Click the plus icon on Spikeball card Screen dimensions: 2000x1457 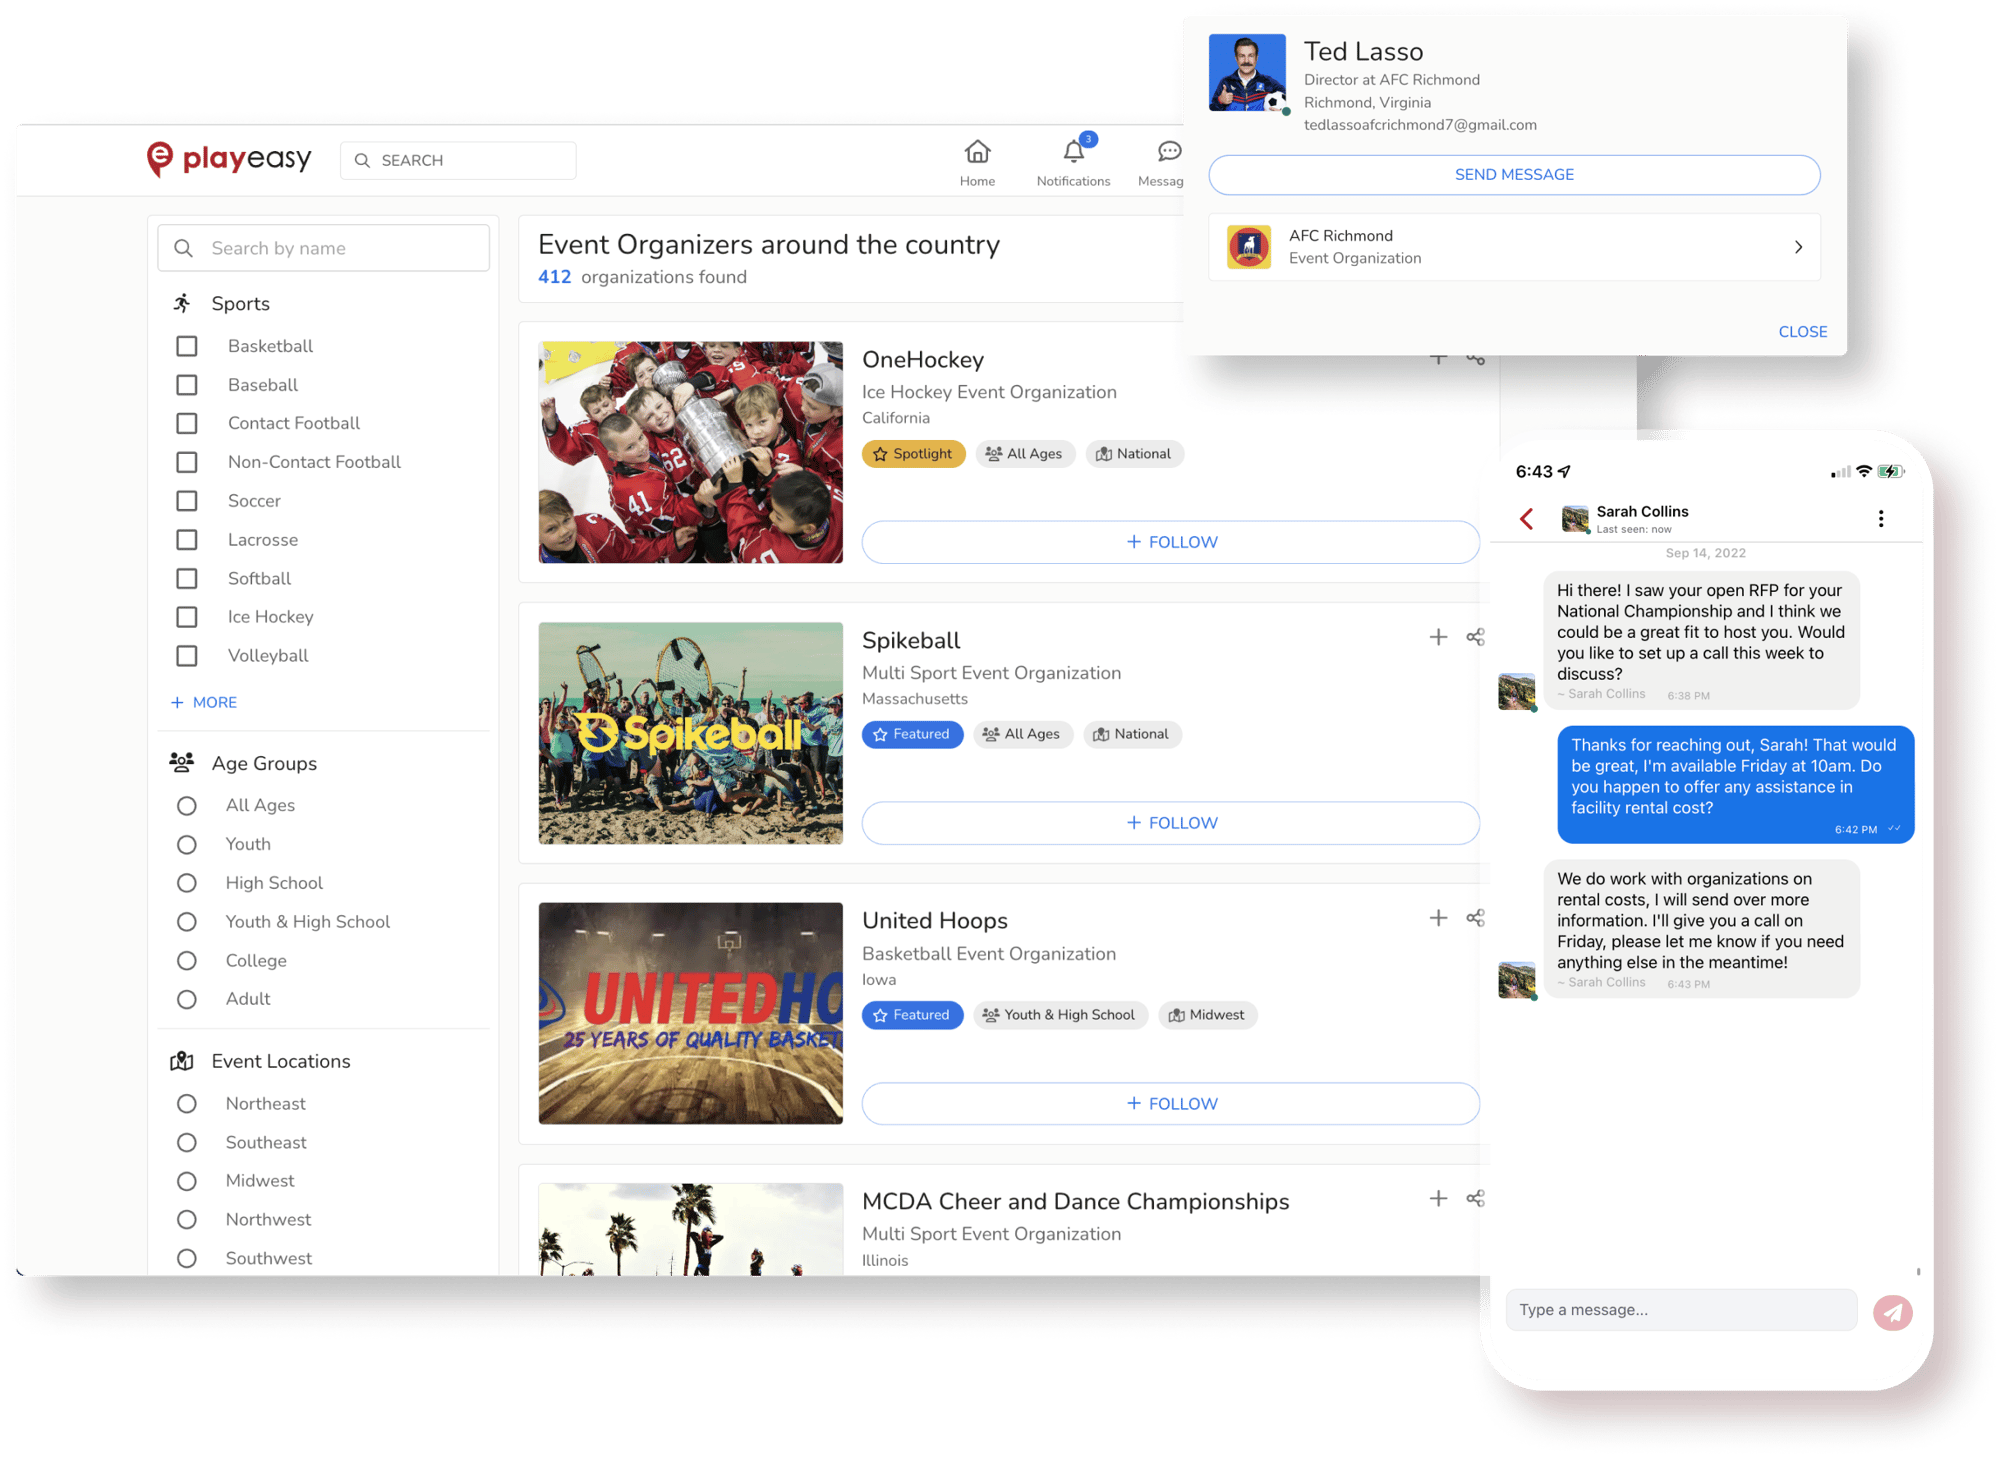pyautogui.click(x=1438, y=637)
